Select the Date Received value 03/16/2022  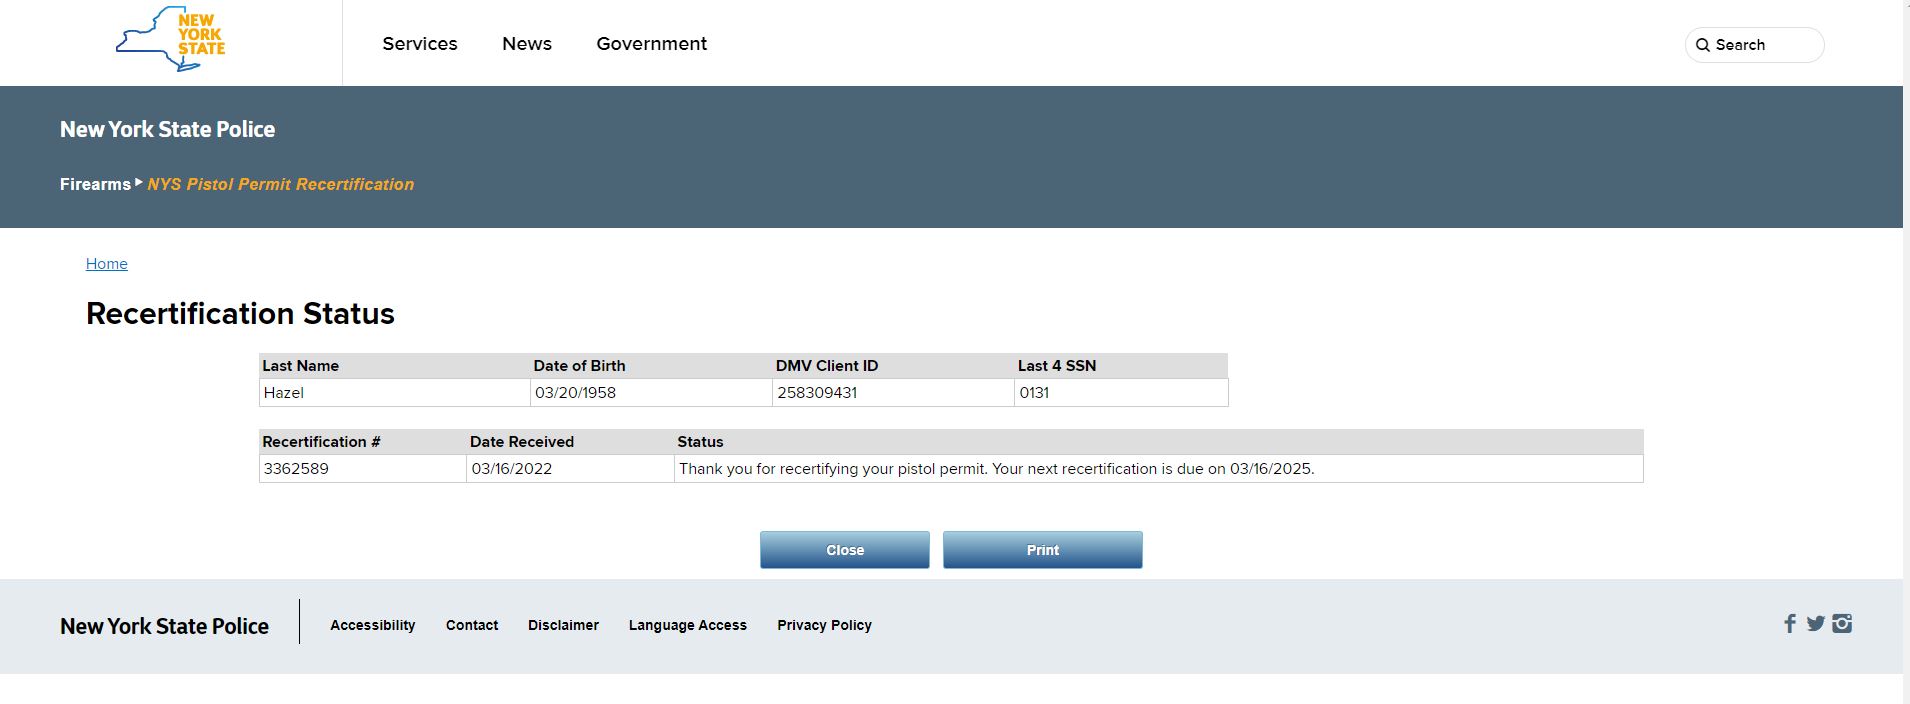coord(512,469)
